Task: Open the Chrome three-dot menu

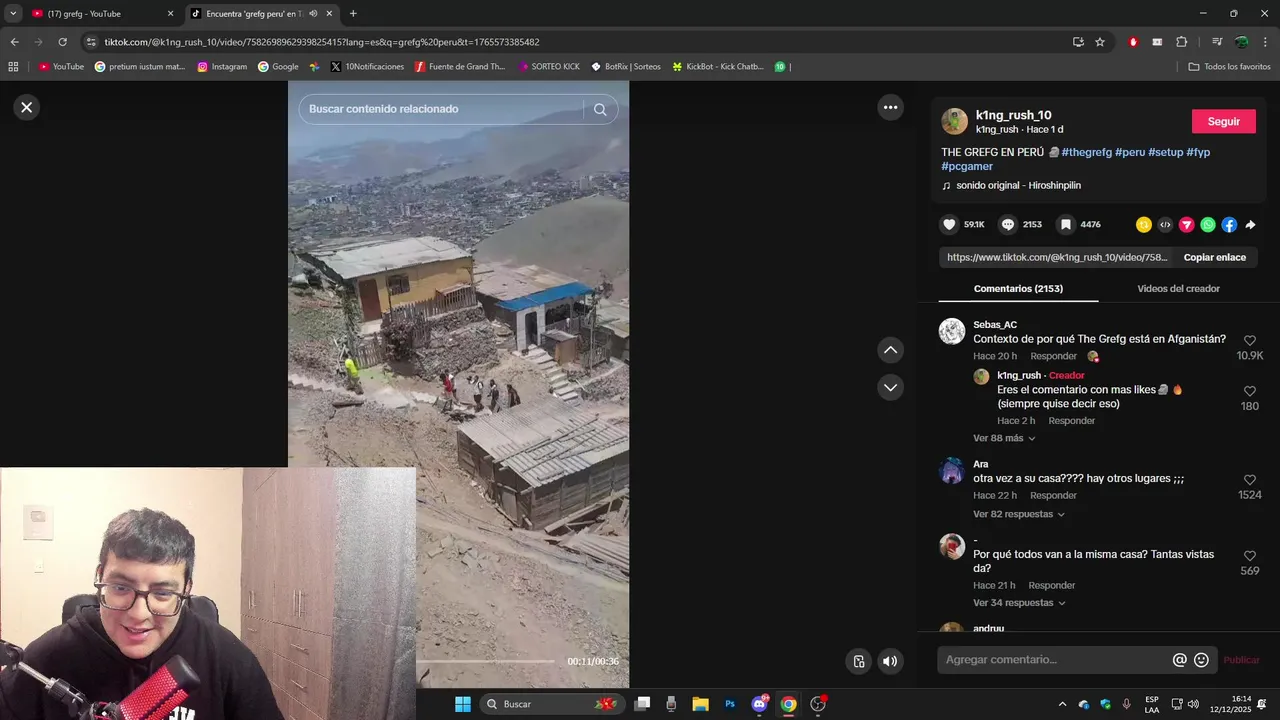Action: tap(1266, 42)
